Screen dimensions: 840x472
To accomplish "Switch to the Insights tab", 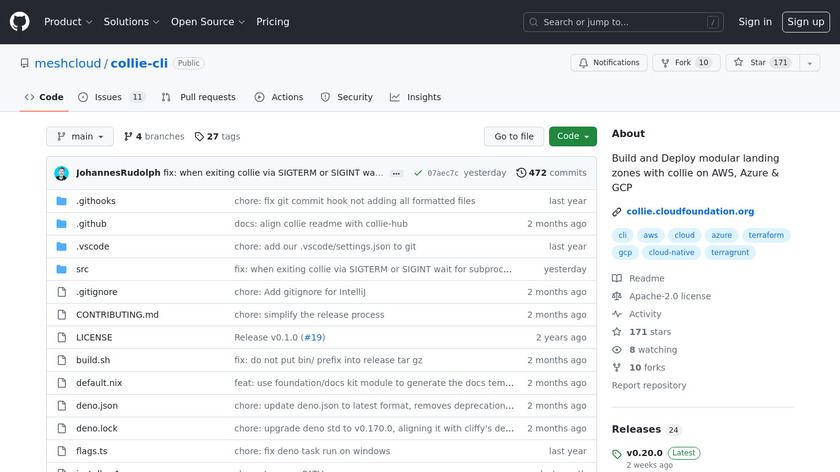I will coord(416,98).
